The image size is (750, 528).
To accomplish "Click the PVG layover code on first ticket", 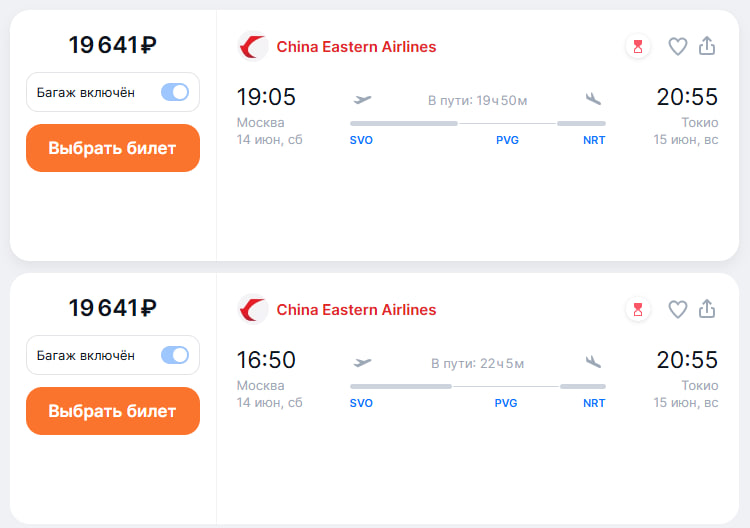I will 507,140.
